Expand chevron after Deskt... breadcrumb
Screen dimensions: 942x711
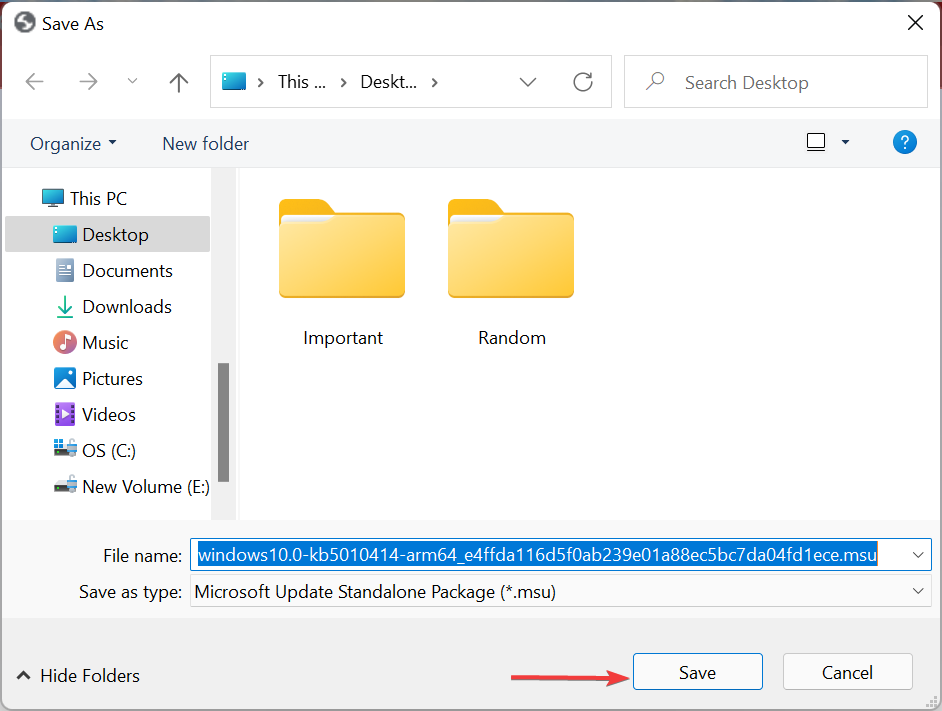tap(434, 82)
